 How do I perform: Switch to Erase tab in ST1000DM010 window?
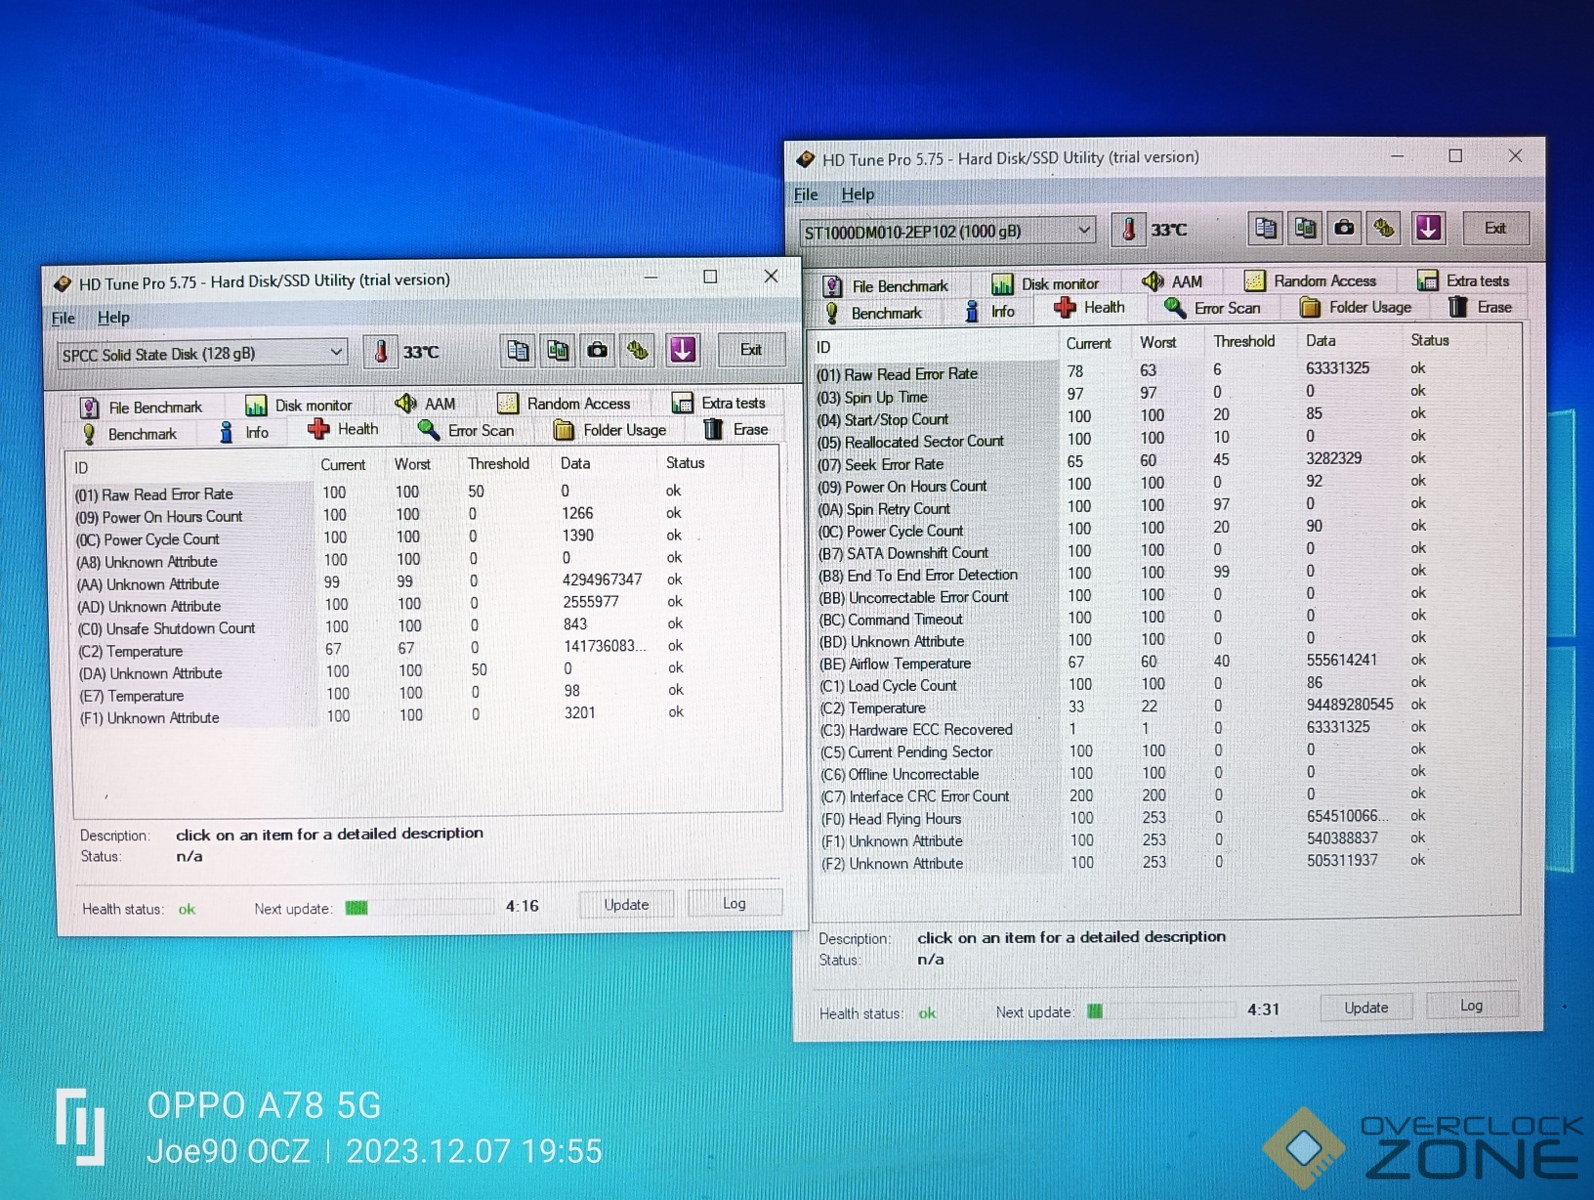1480,307
